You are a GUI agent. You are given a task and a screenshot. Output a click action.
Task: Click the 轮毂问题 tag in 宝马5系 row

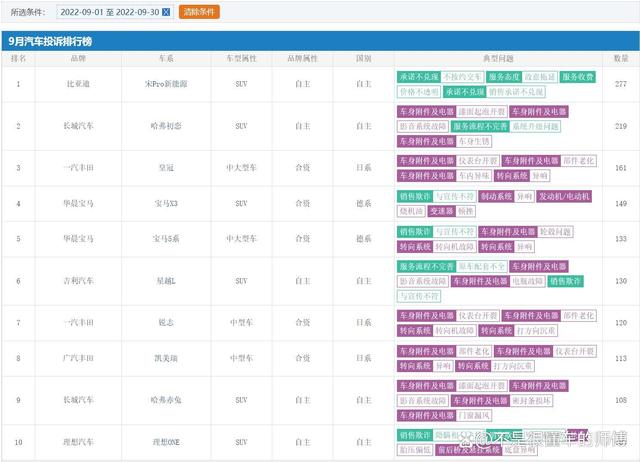tap(555, 232)
